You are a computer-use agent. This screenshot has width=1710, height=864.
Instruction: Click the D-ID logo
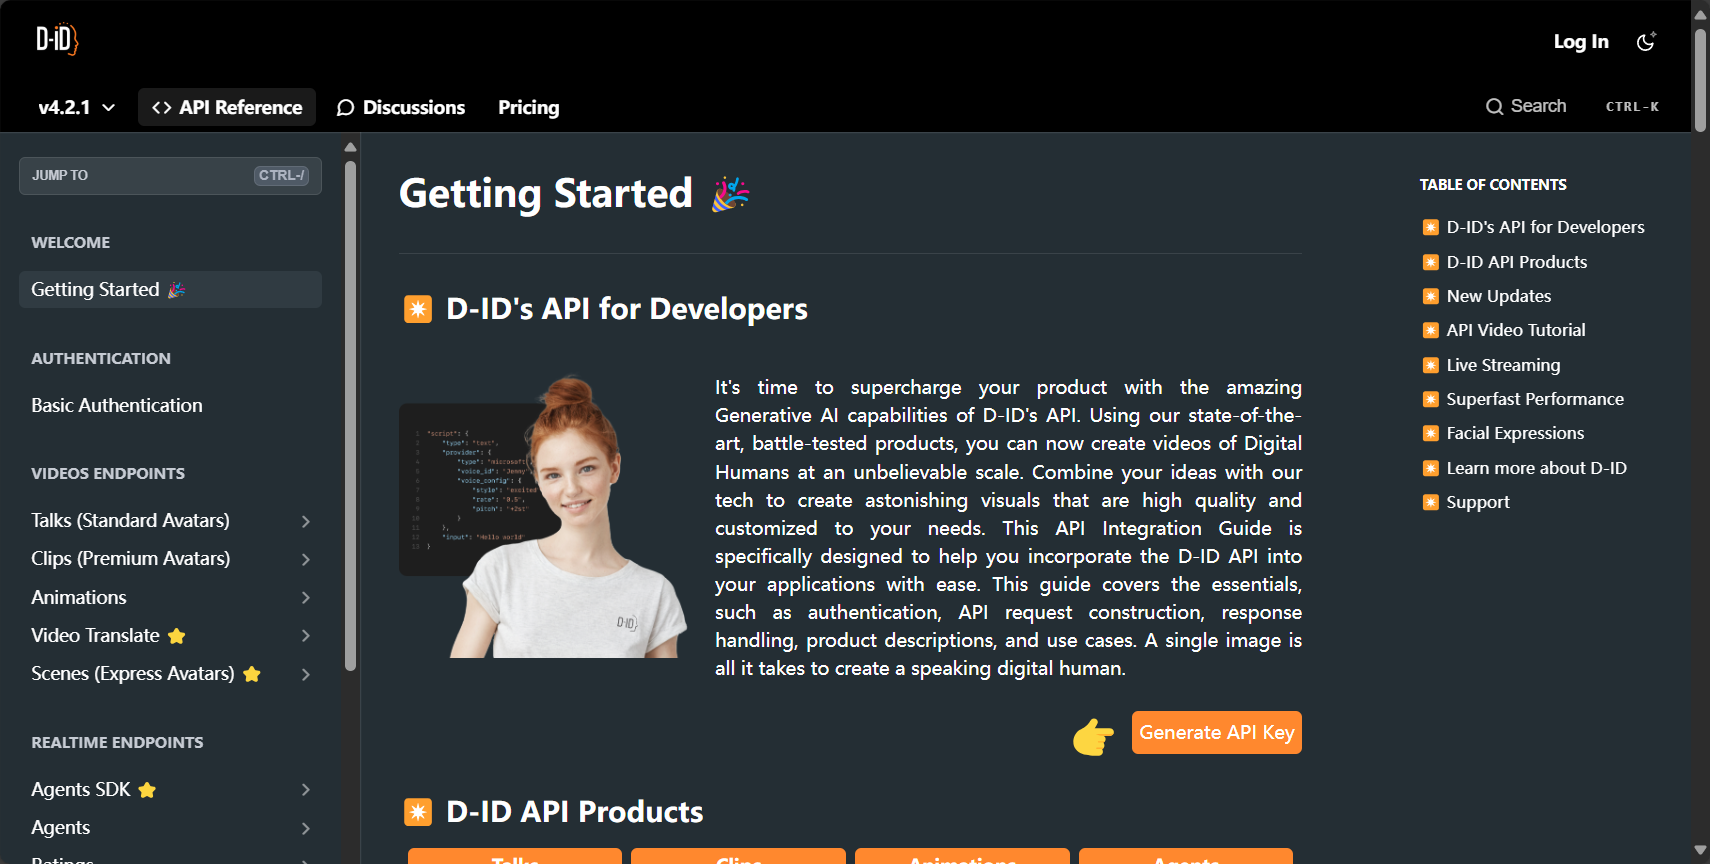57,39
